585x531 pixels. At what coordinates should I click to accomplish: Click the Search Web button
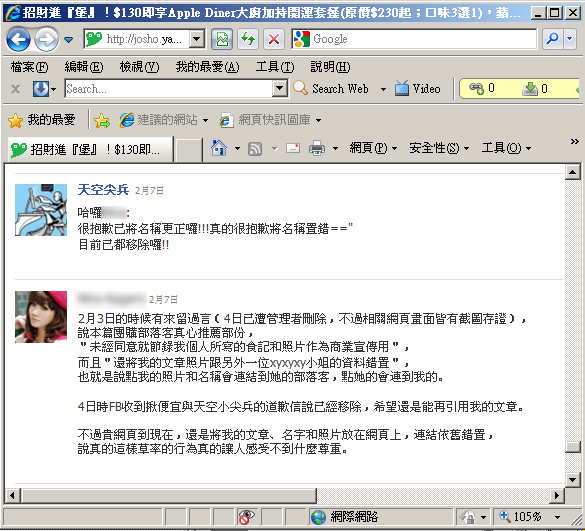[331, 89]
